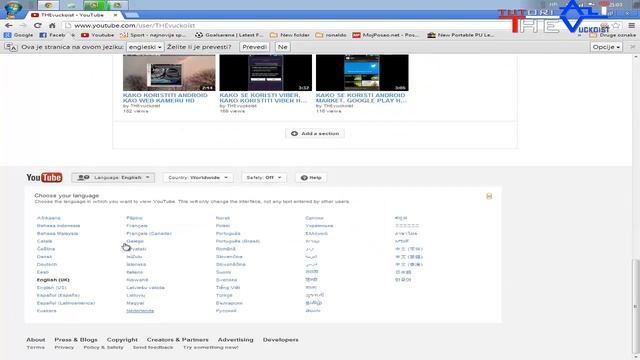
Task: Open a new browser tab
Action: tap(131, 15)
